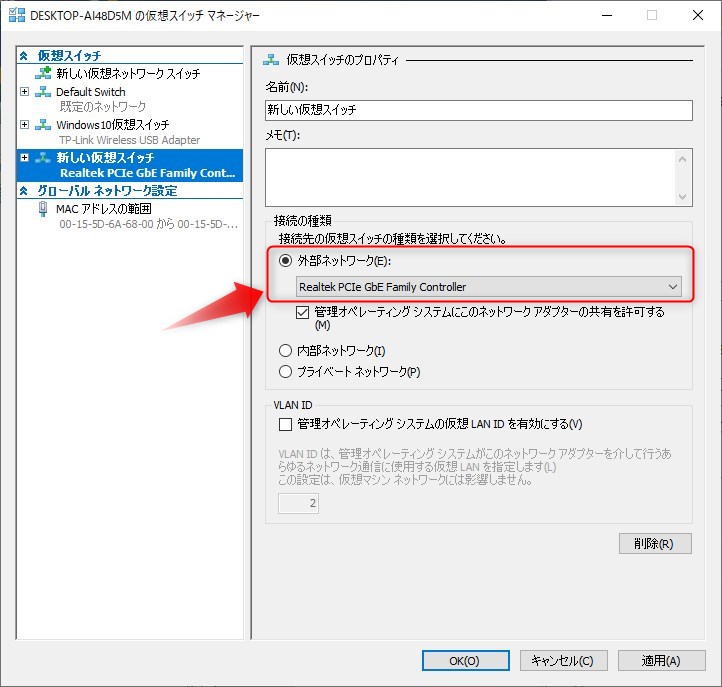The image size is (722, 687).
Task: Click the Default Switch network icon
Action: (43, 92)
